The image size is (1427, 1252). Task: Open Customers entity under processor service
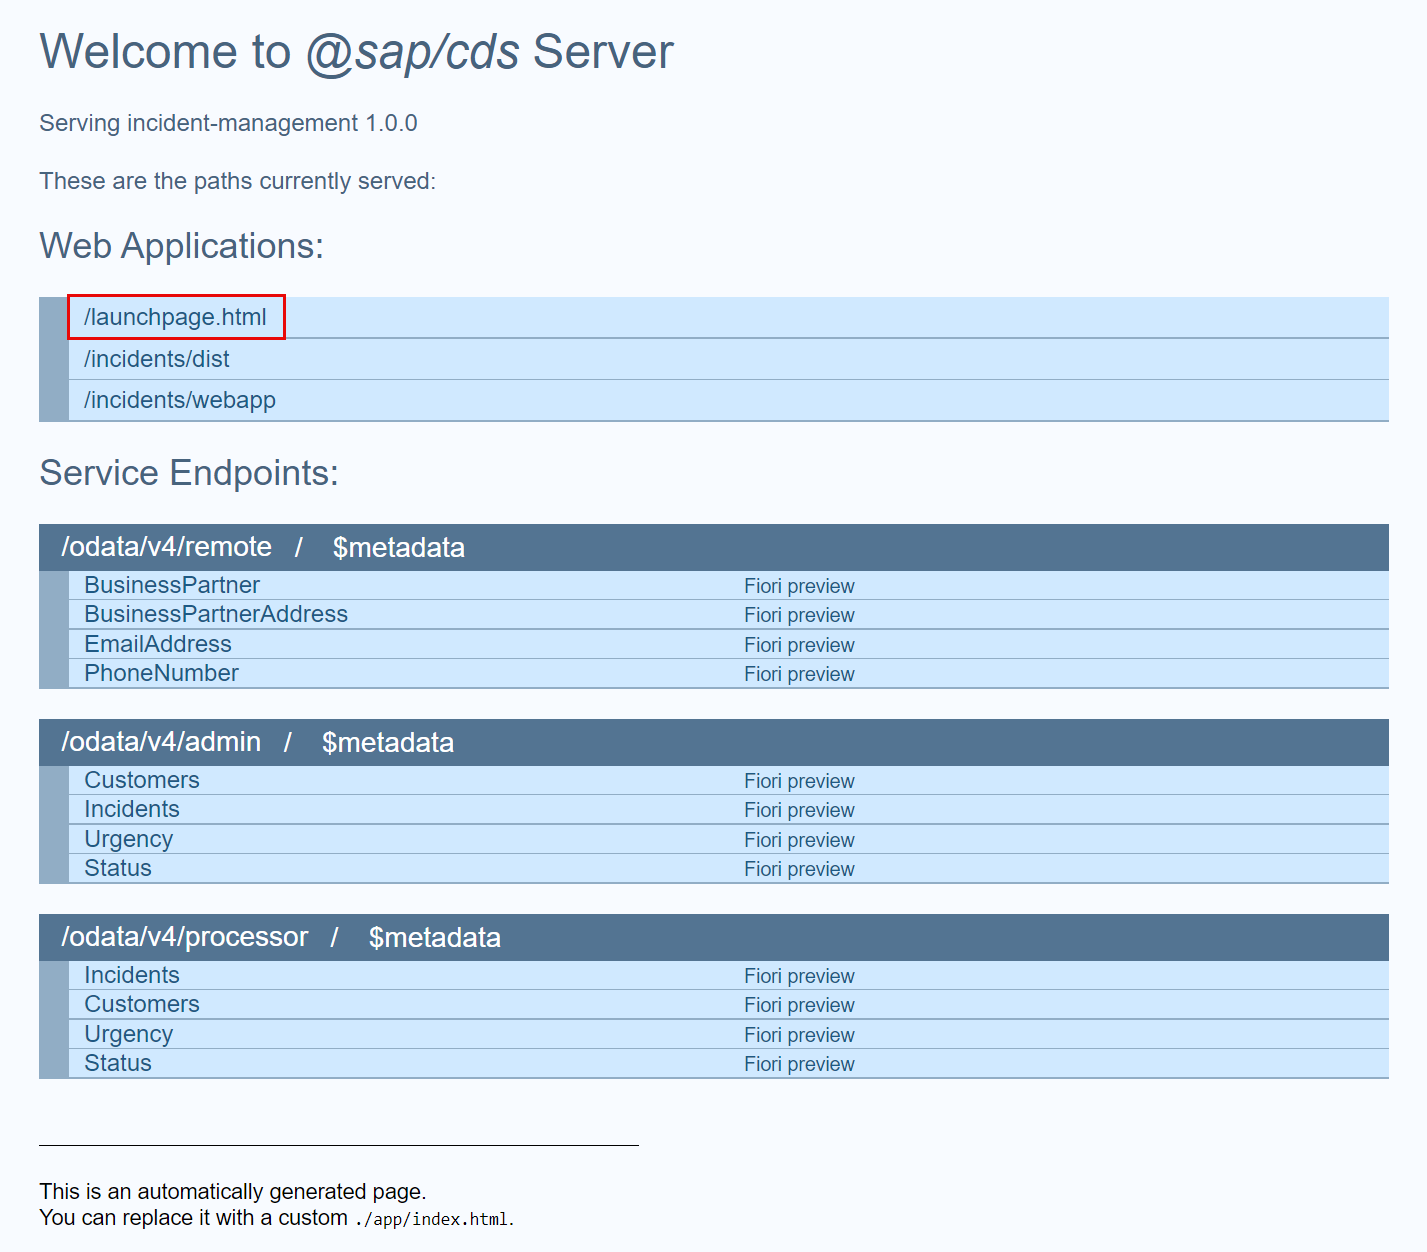(142, 1004)
